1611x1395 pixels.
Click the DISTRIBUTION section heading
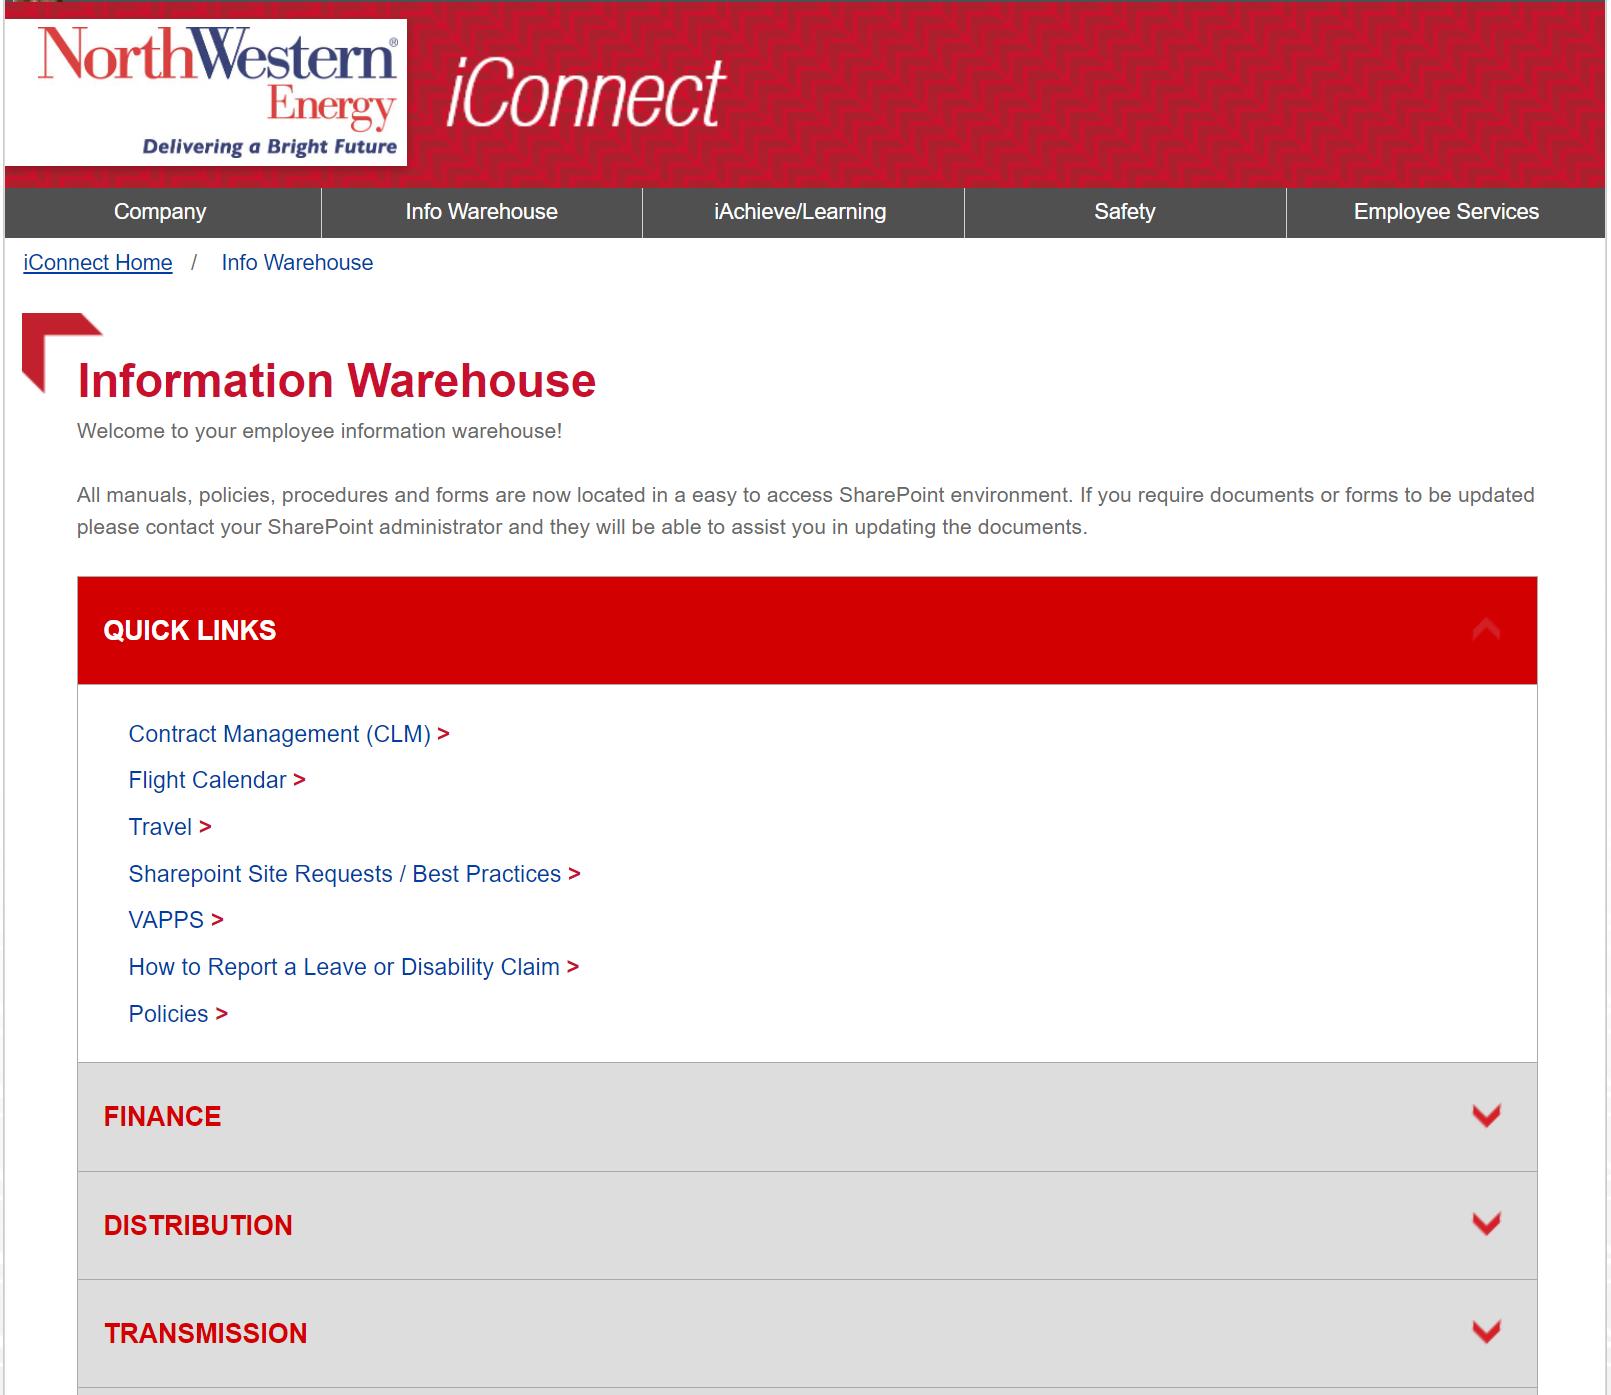198,1225
